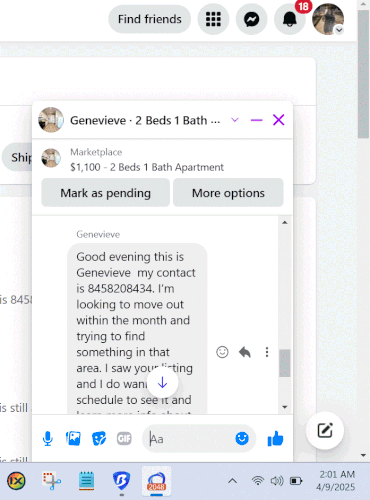Screen dimensions: 370x500
Task: Click More options button
Action: 228,193
